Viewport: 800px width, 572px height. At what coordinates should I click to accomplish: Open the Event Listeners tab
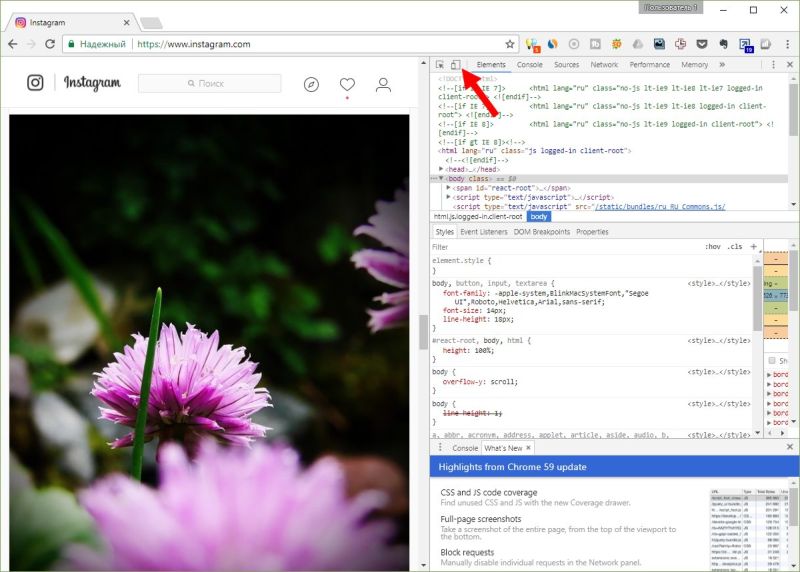point(484,232)
